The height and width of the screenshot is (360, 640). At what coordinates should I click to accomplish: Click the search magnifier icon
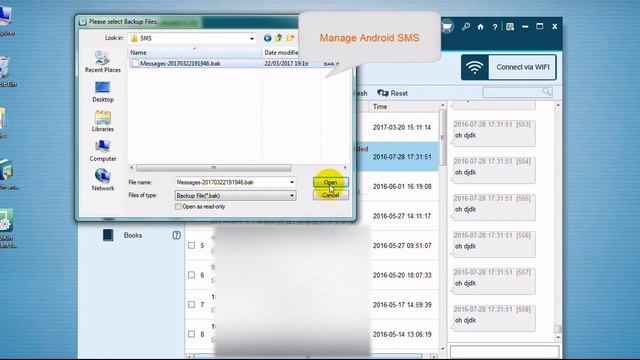547,92
